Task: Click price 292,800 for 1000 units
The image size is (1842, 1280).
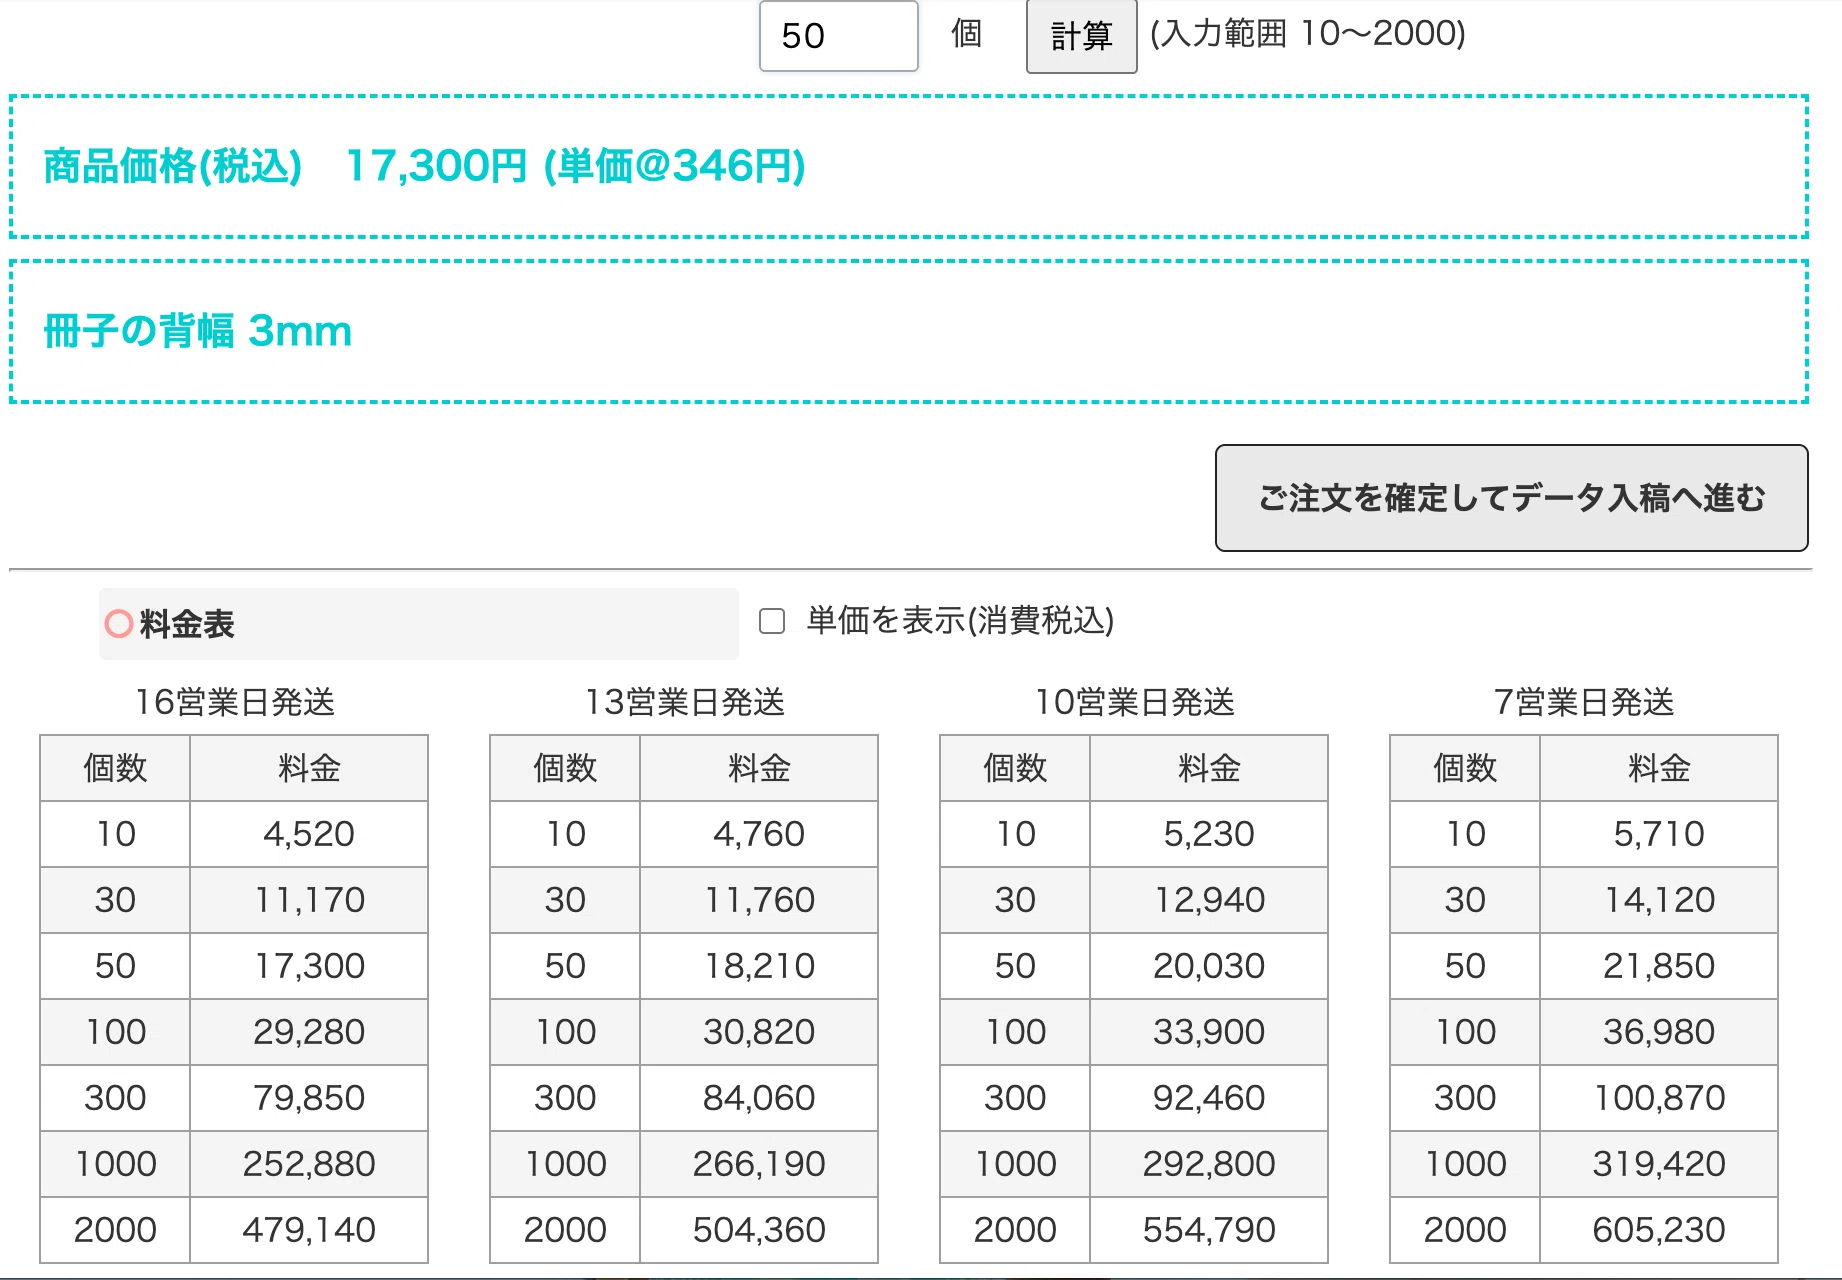Action: (x=1209, y=1164)
